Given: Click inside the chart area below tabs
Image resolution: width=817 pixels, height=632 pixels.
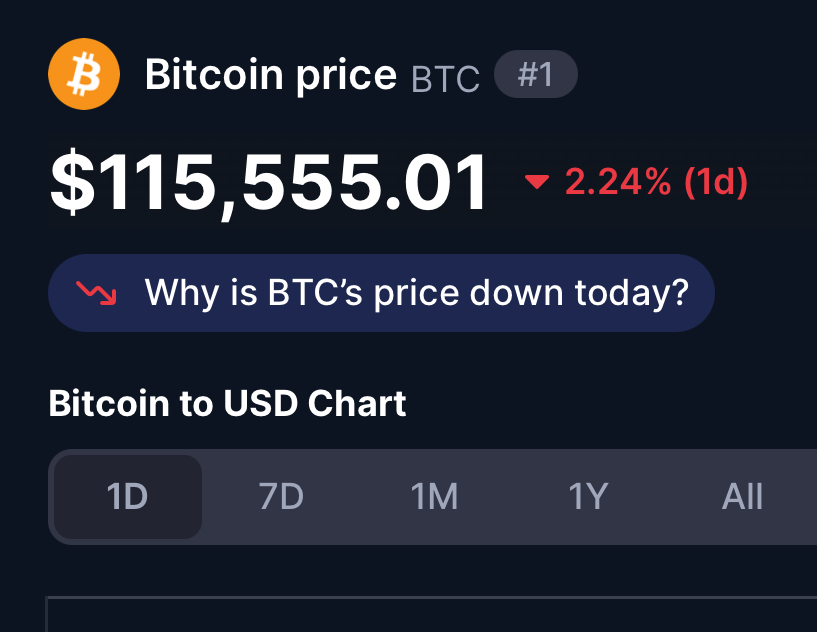Looking at the screenshot, I should point(431,615).
